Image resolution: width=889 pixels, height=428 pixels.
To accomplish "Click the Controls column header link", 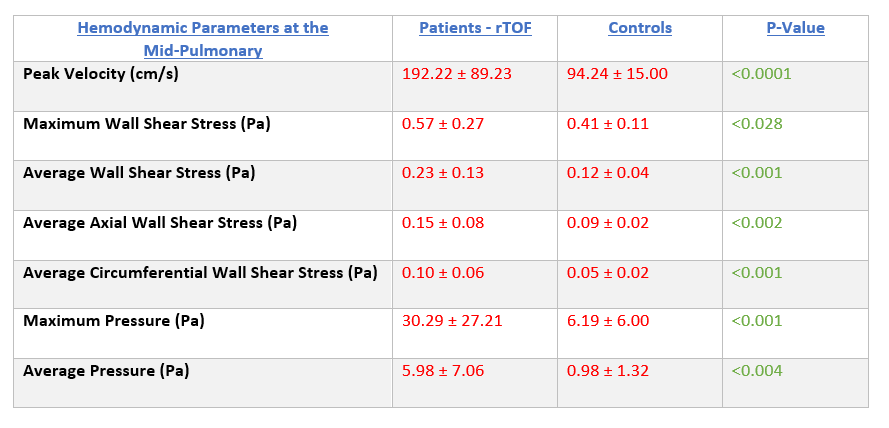I will [x=640, y=28].
